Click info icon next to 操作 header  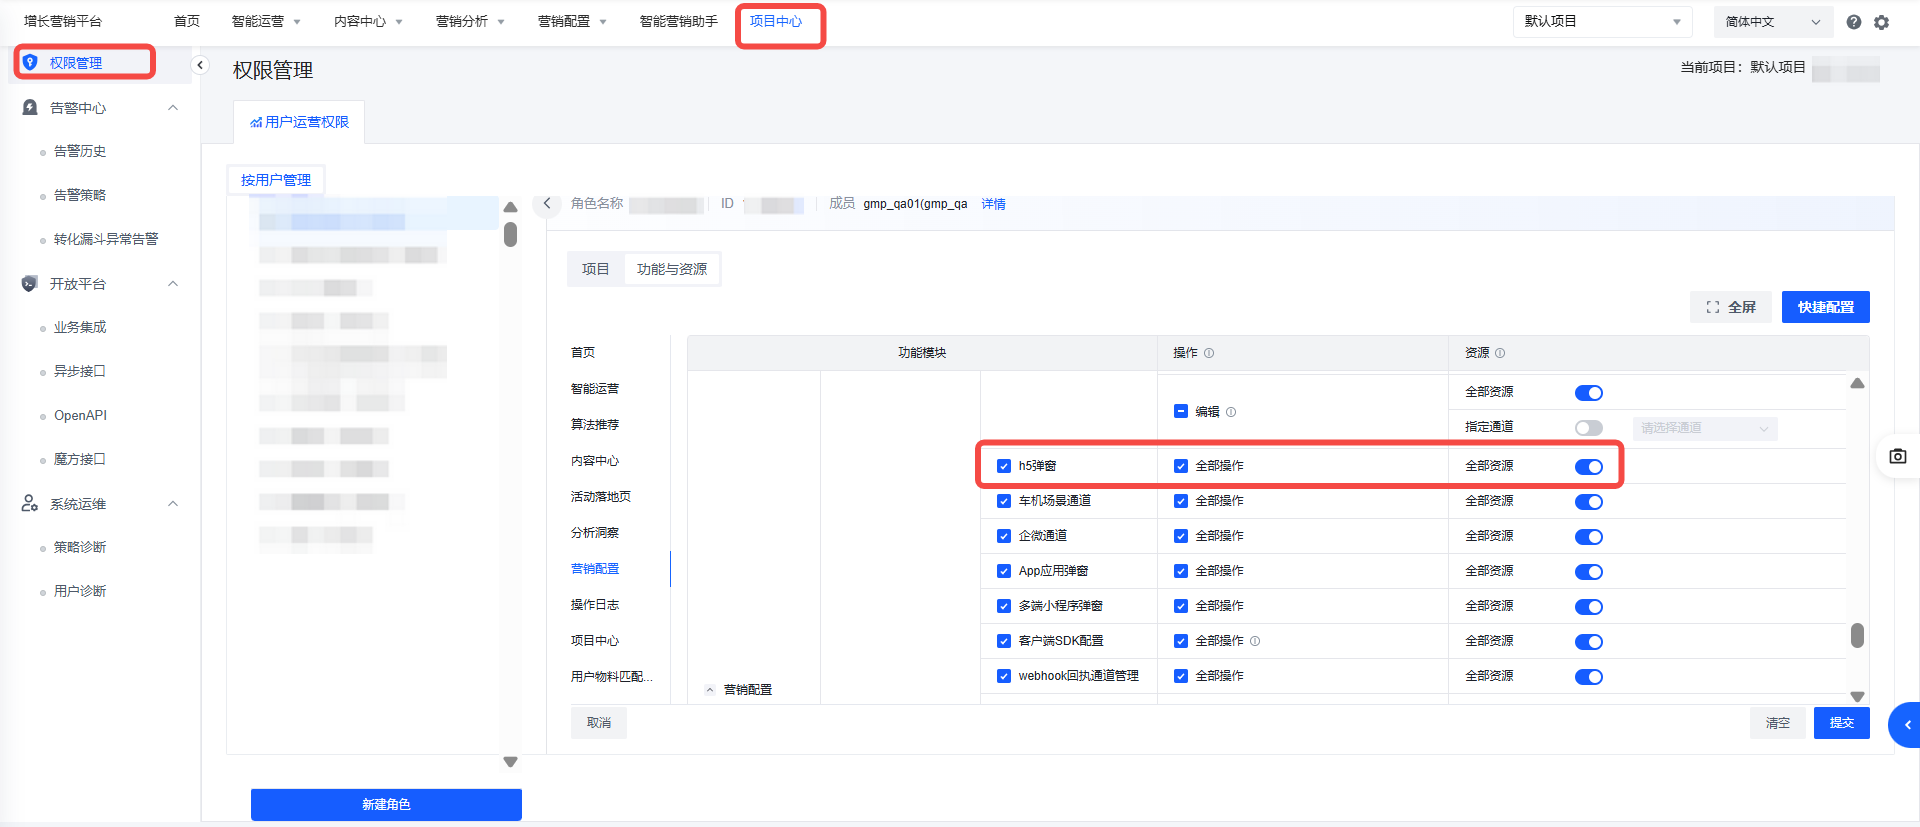tap(1209, 353)
